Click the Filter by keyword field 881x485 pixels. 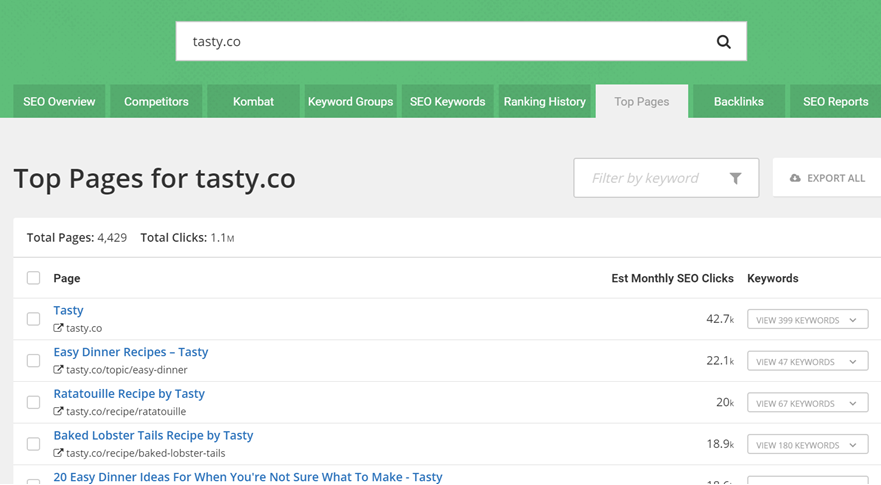coord(666,178)
